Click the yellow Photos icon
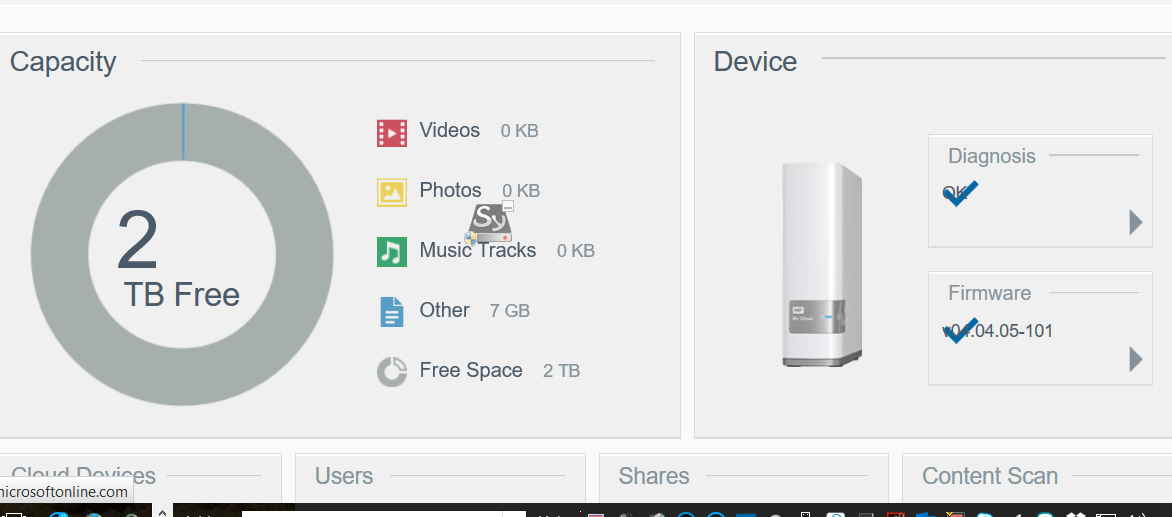The width and height of the screenshot is (1172, 517). click(391, 192)
